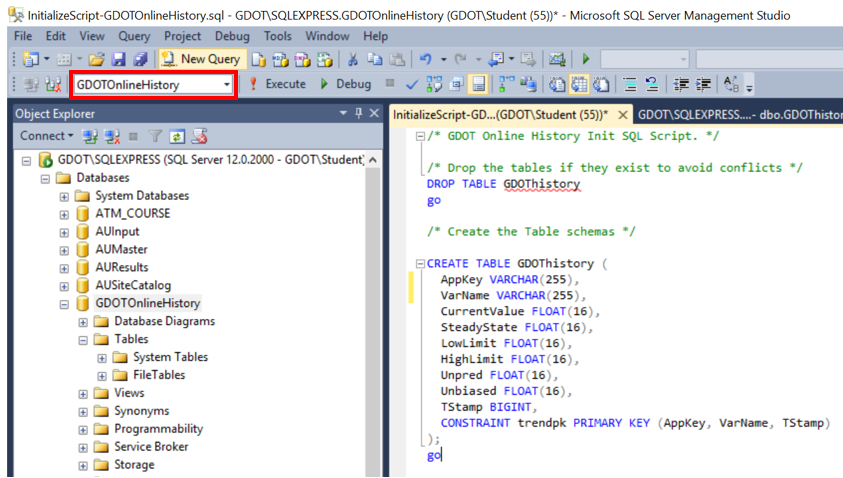843x478 pixels.
Task: Open the GDOTOnlineHistory database dropdown
Action: point(226,84)
